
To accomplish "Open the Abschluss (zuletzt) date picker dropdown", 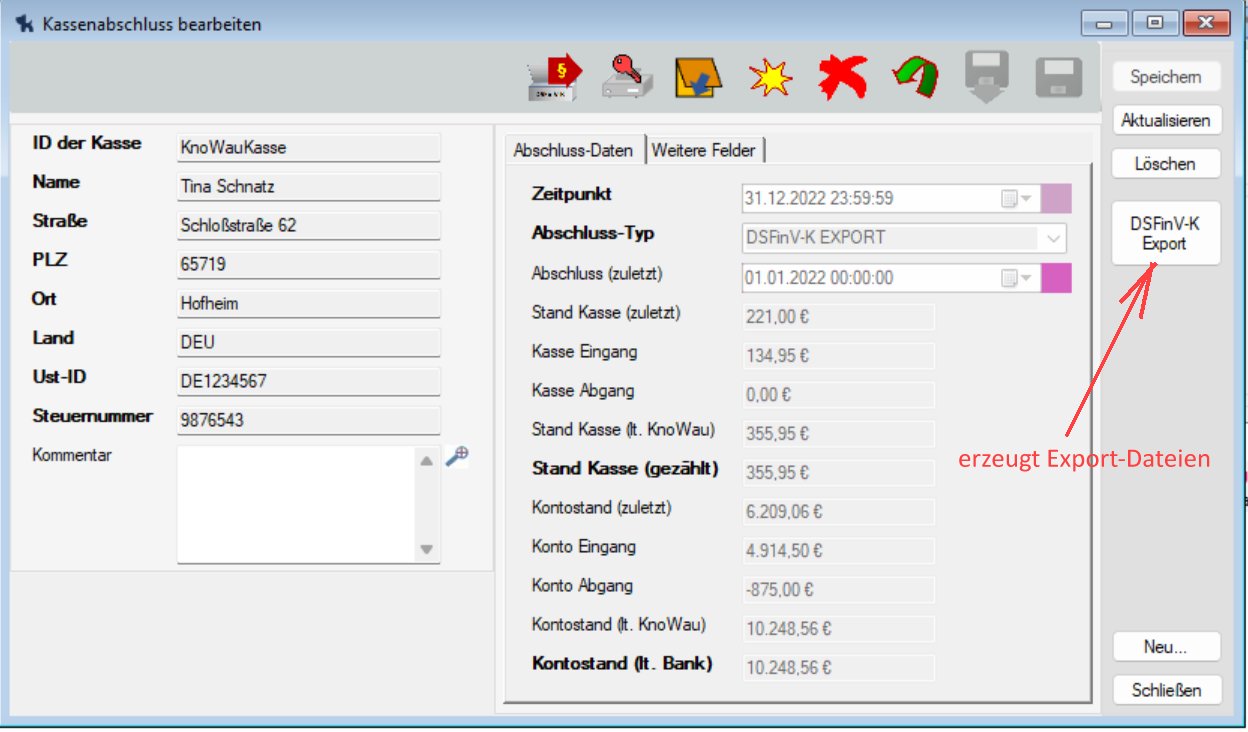I will pyautogui.click(x=1018, y=278).
